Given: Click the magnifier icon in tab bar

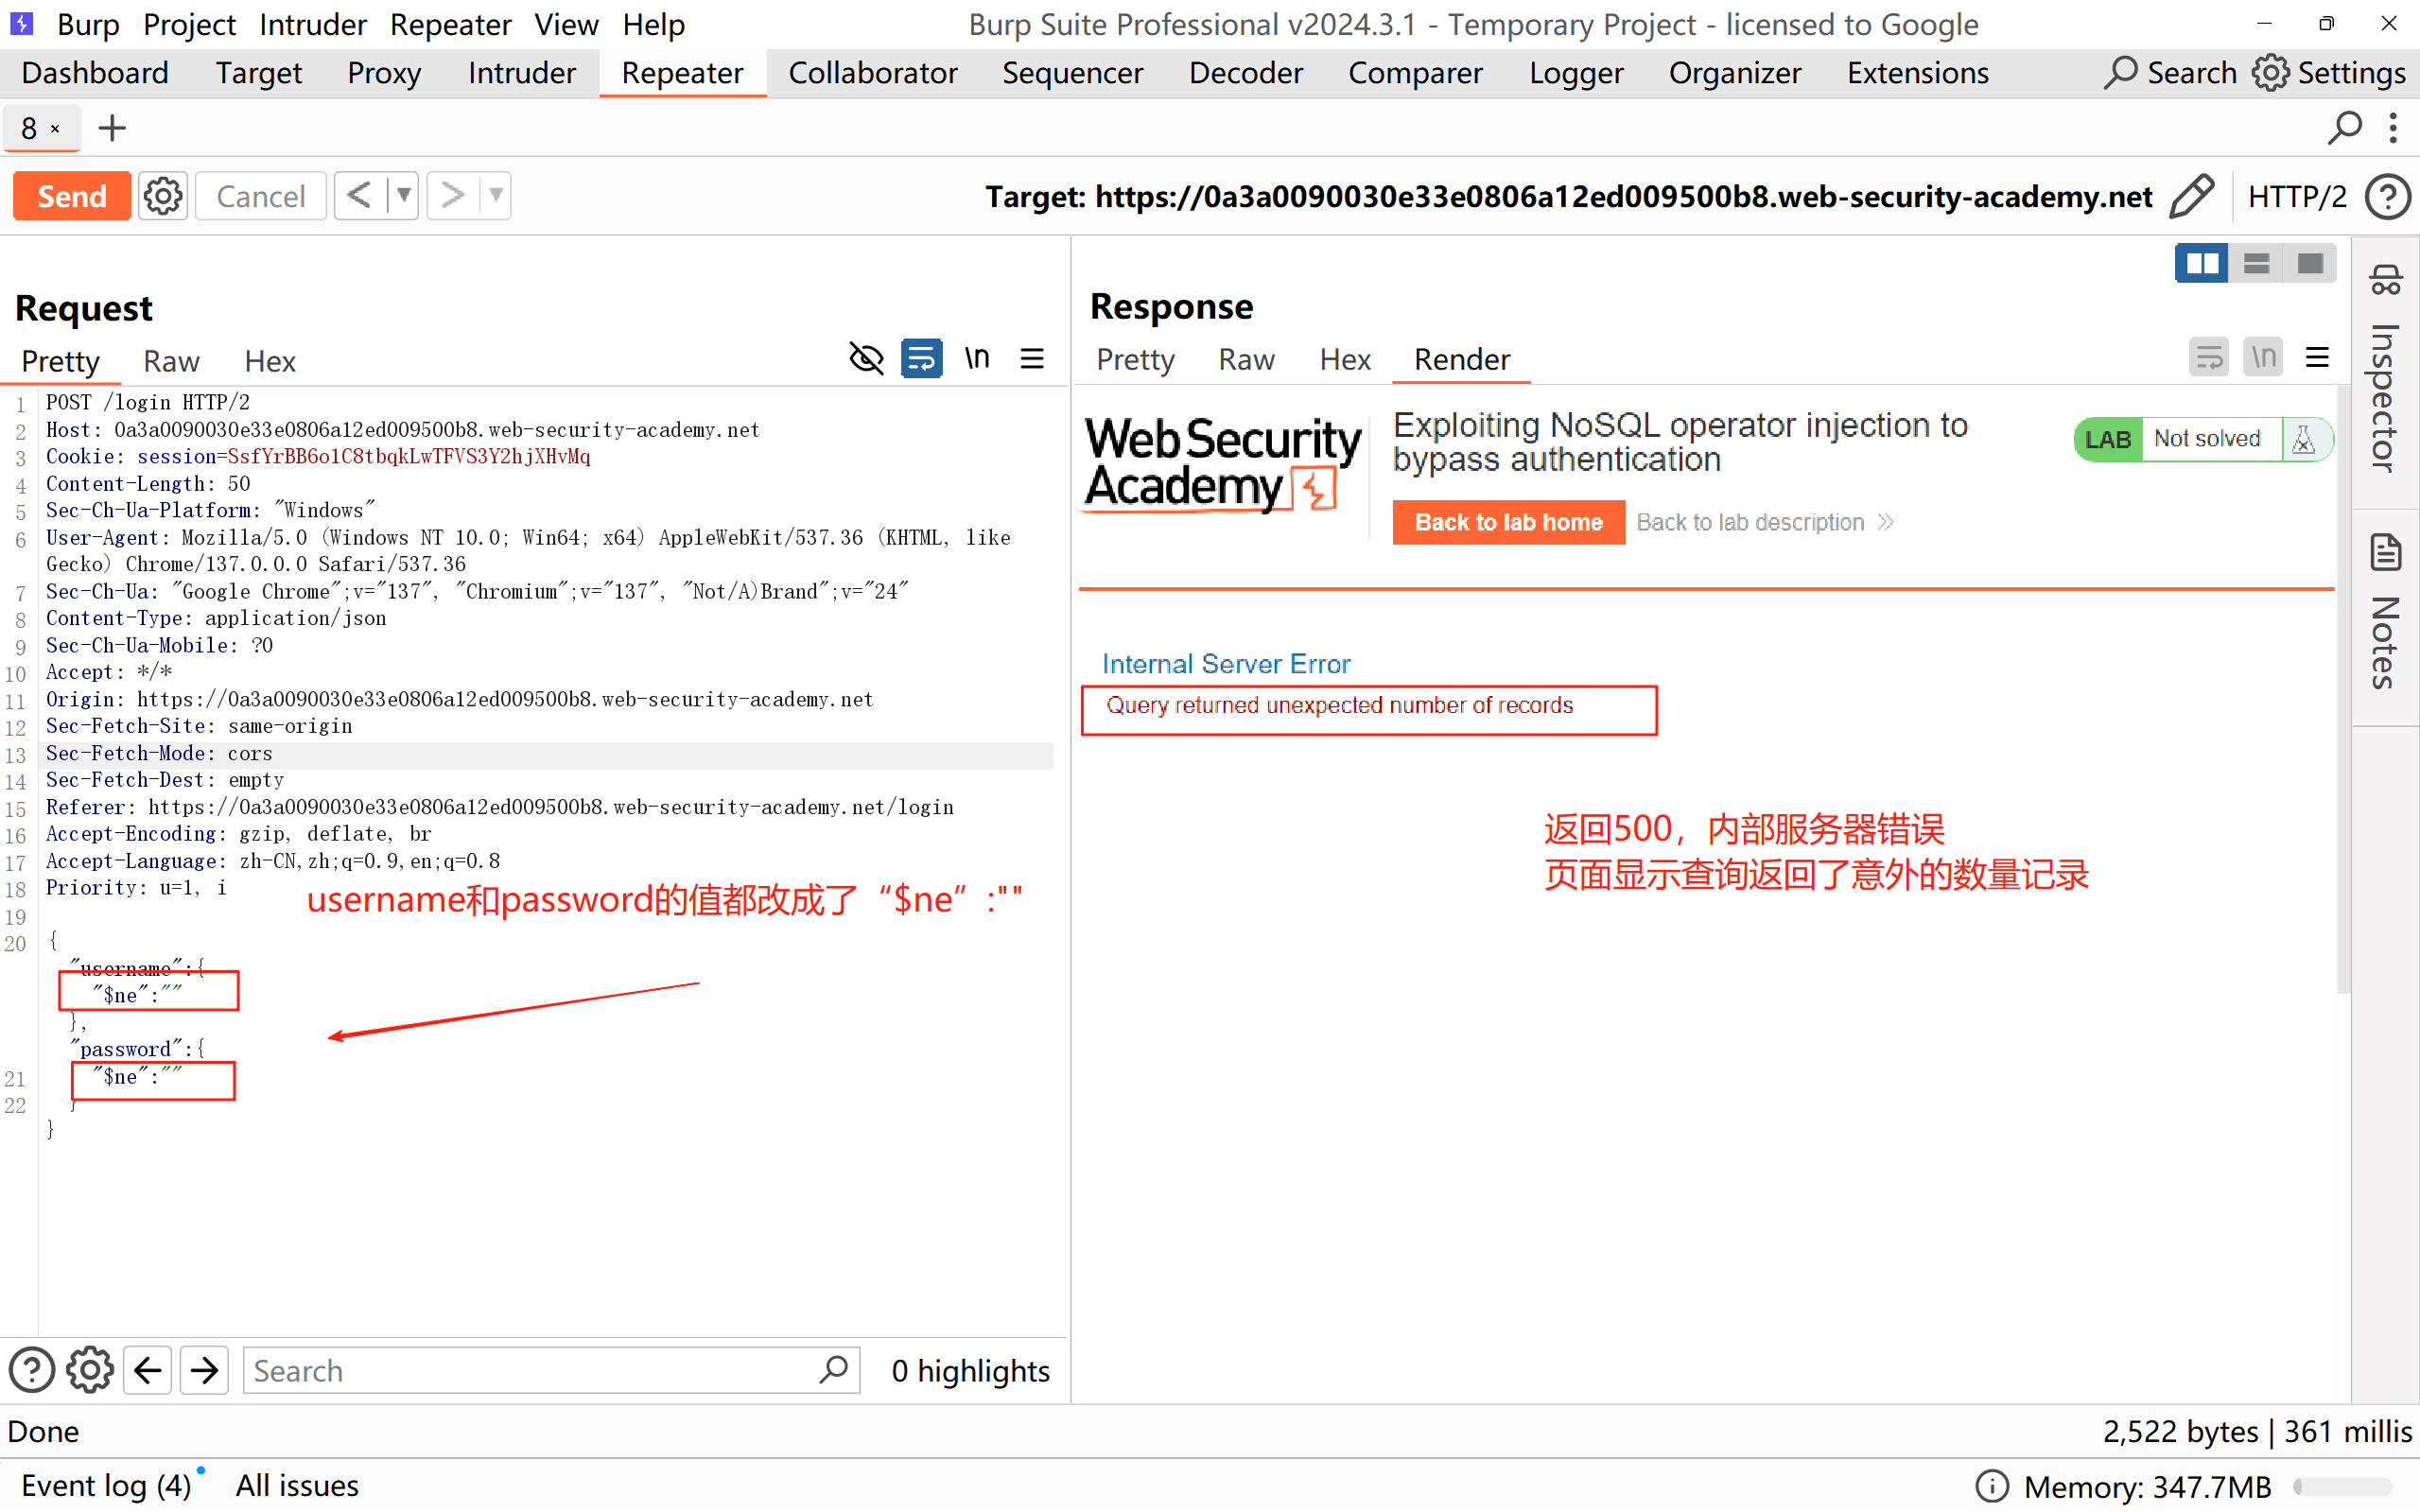Looking at the screenshot, I should 2345,128.
